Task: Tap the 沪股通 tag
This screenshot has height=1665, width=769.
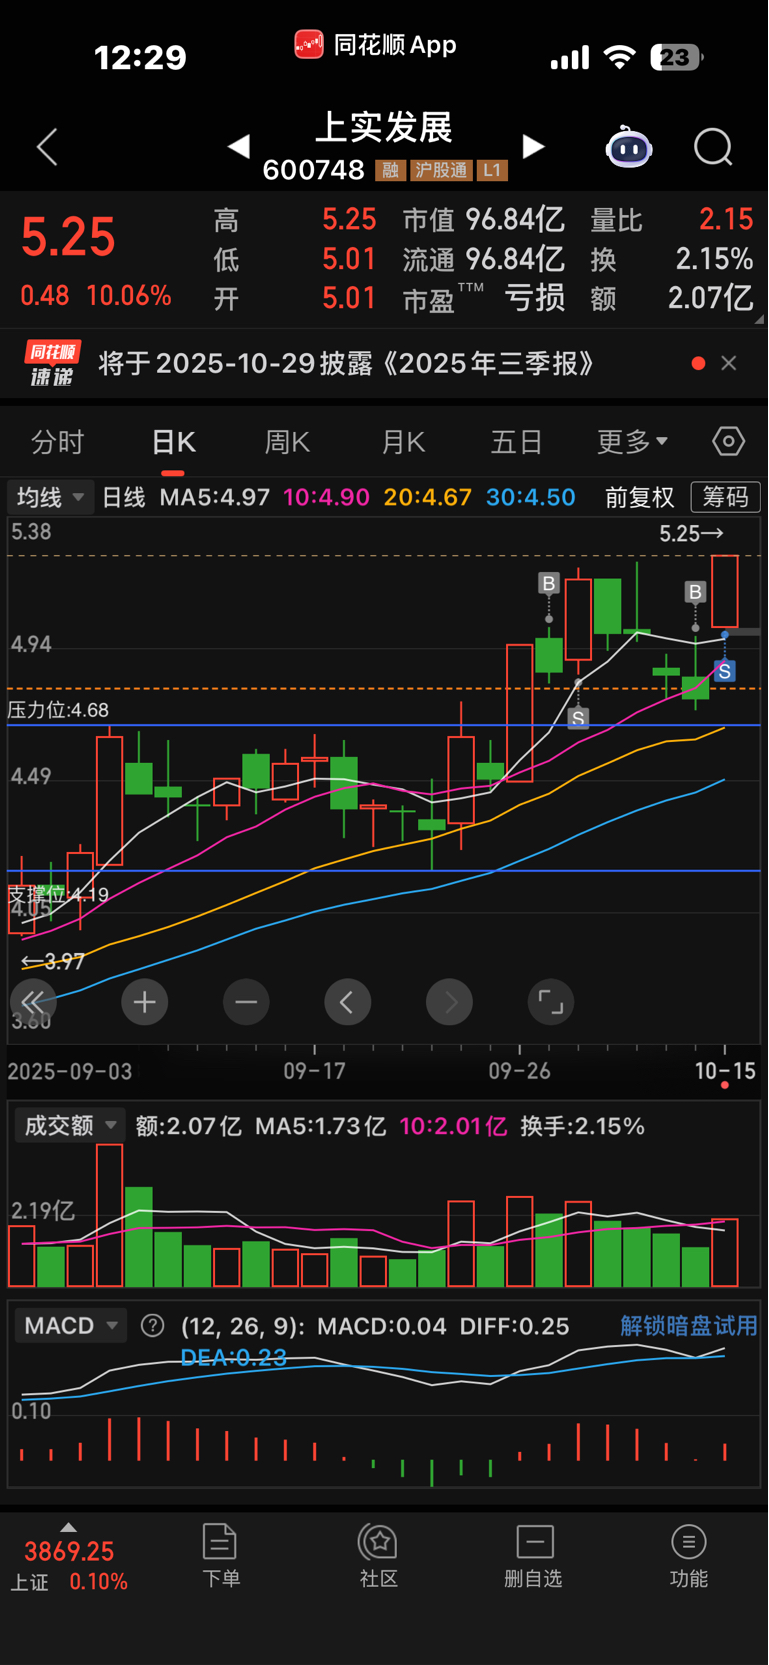Action: click(x=441, y=170)
